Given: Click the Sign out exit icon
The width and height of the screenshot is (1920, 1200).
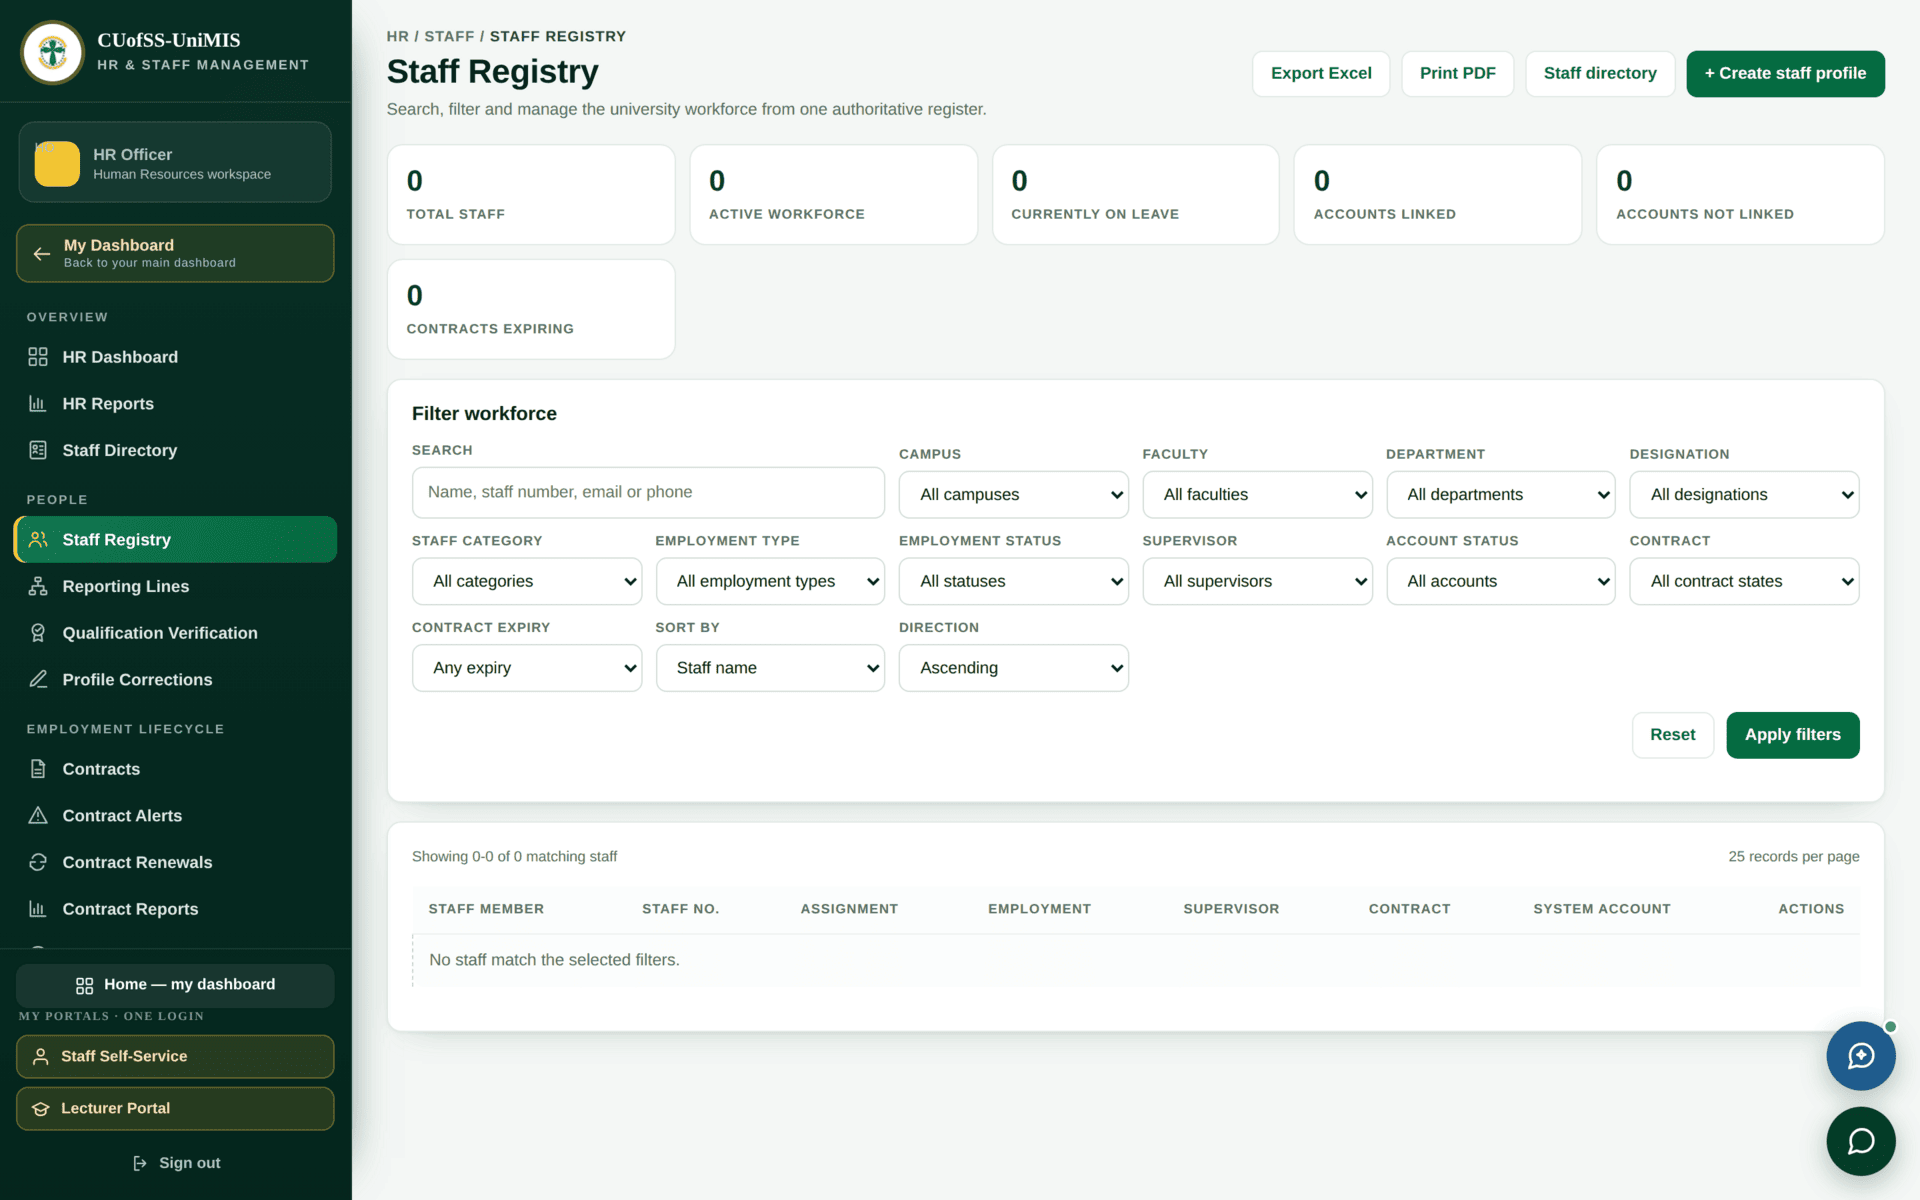Looking at the screenshot, I should pos(140,1163).
